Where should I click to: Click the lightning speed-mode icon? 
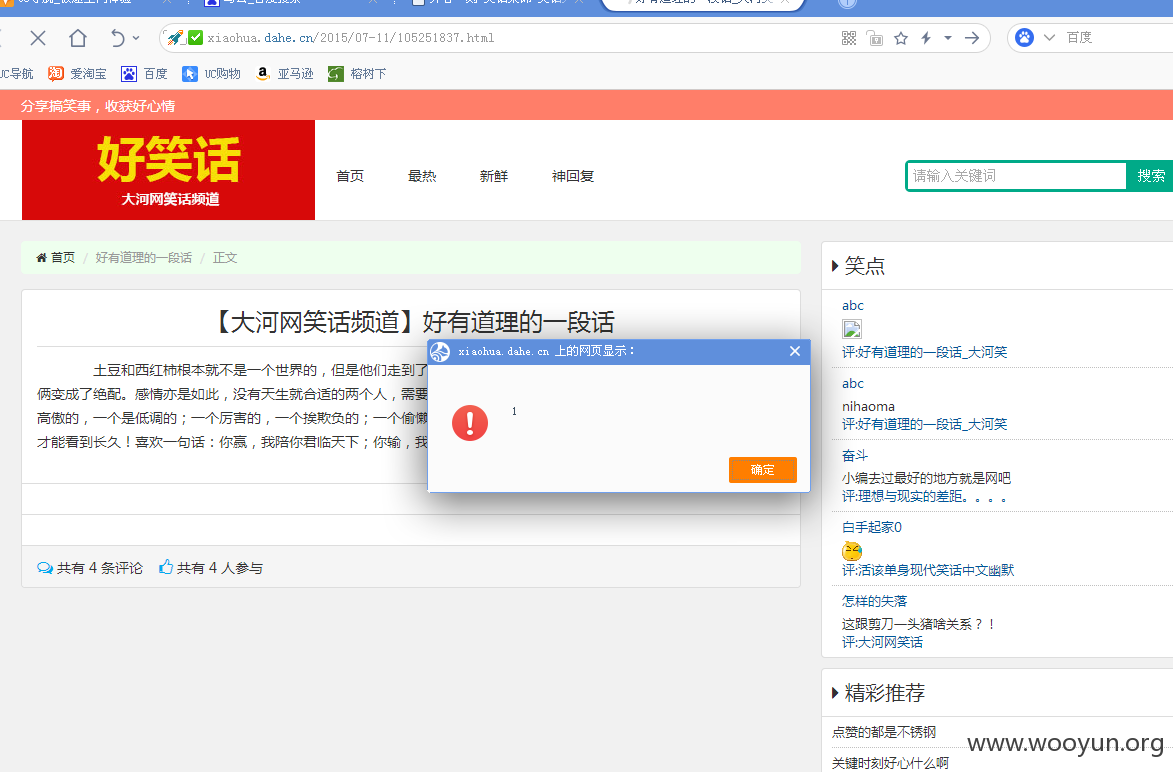tap(926, 38)
